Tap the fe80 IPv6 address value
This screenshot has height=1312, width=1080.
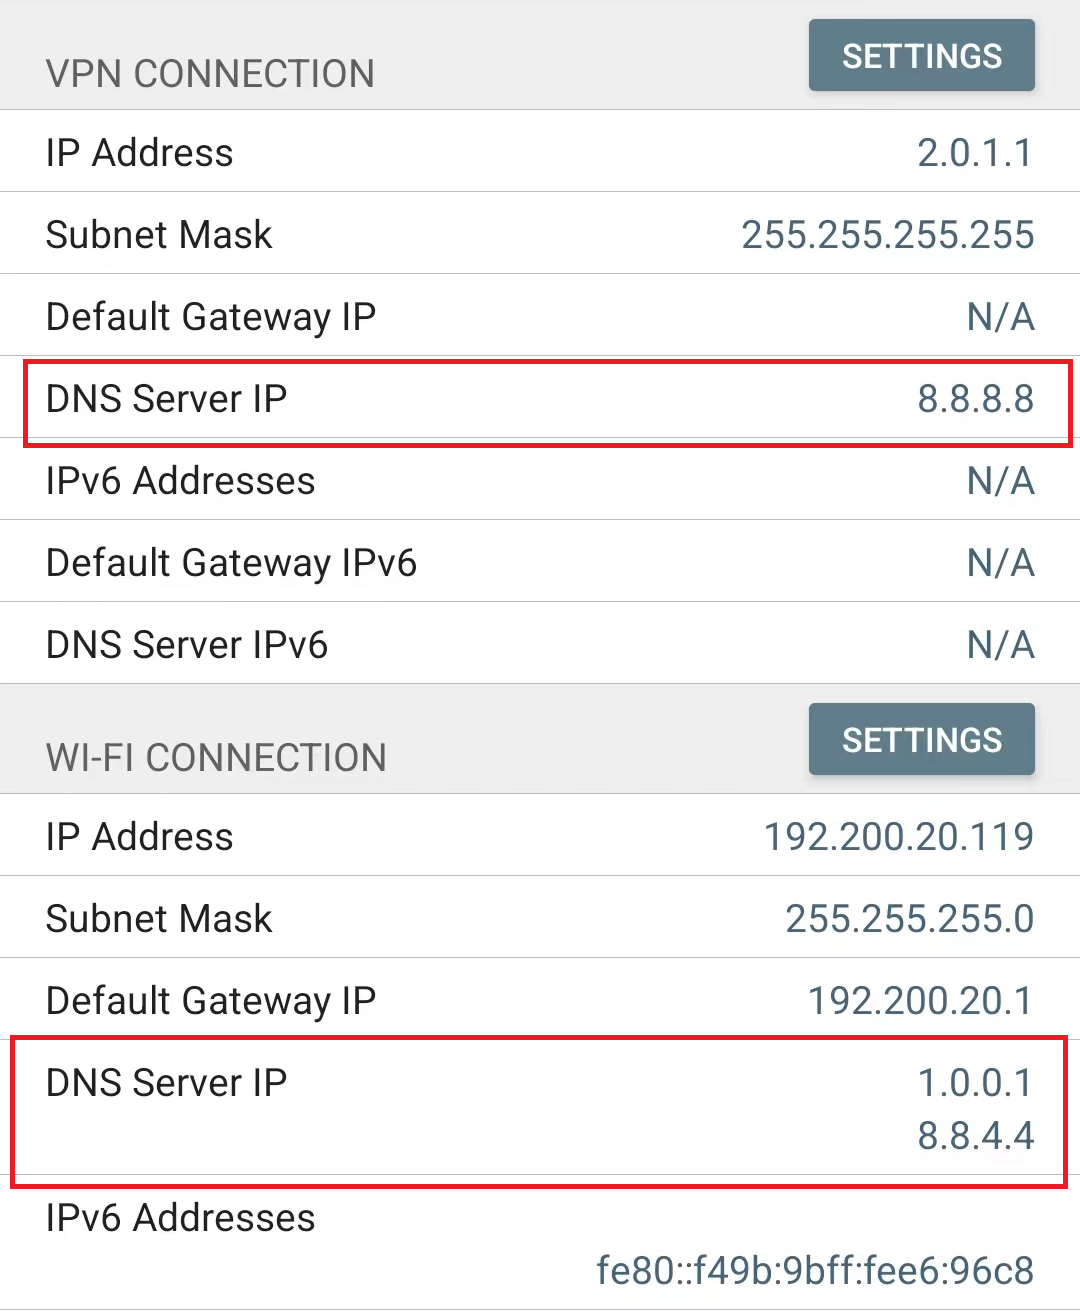(814, 1271)
